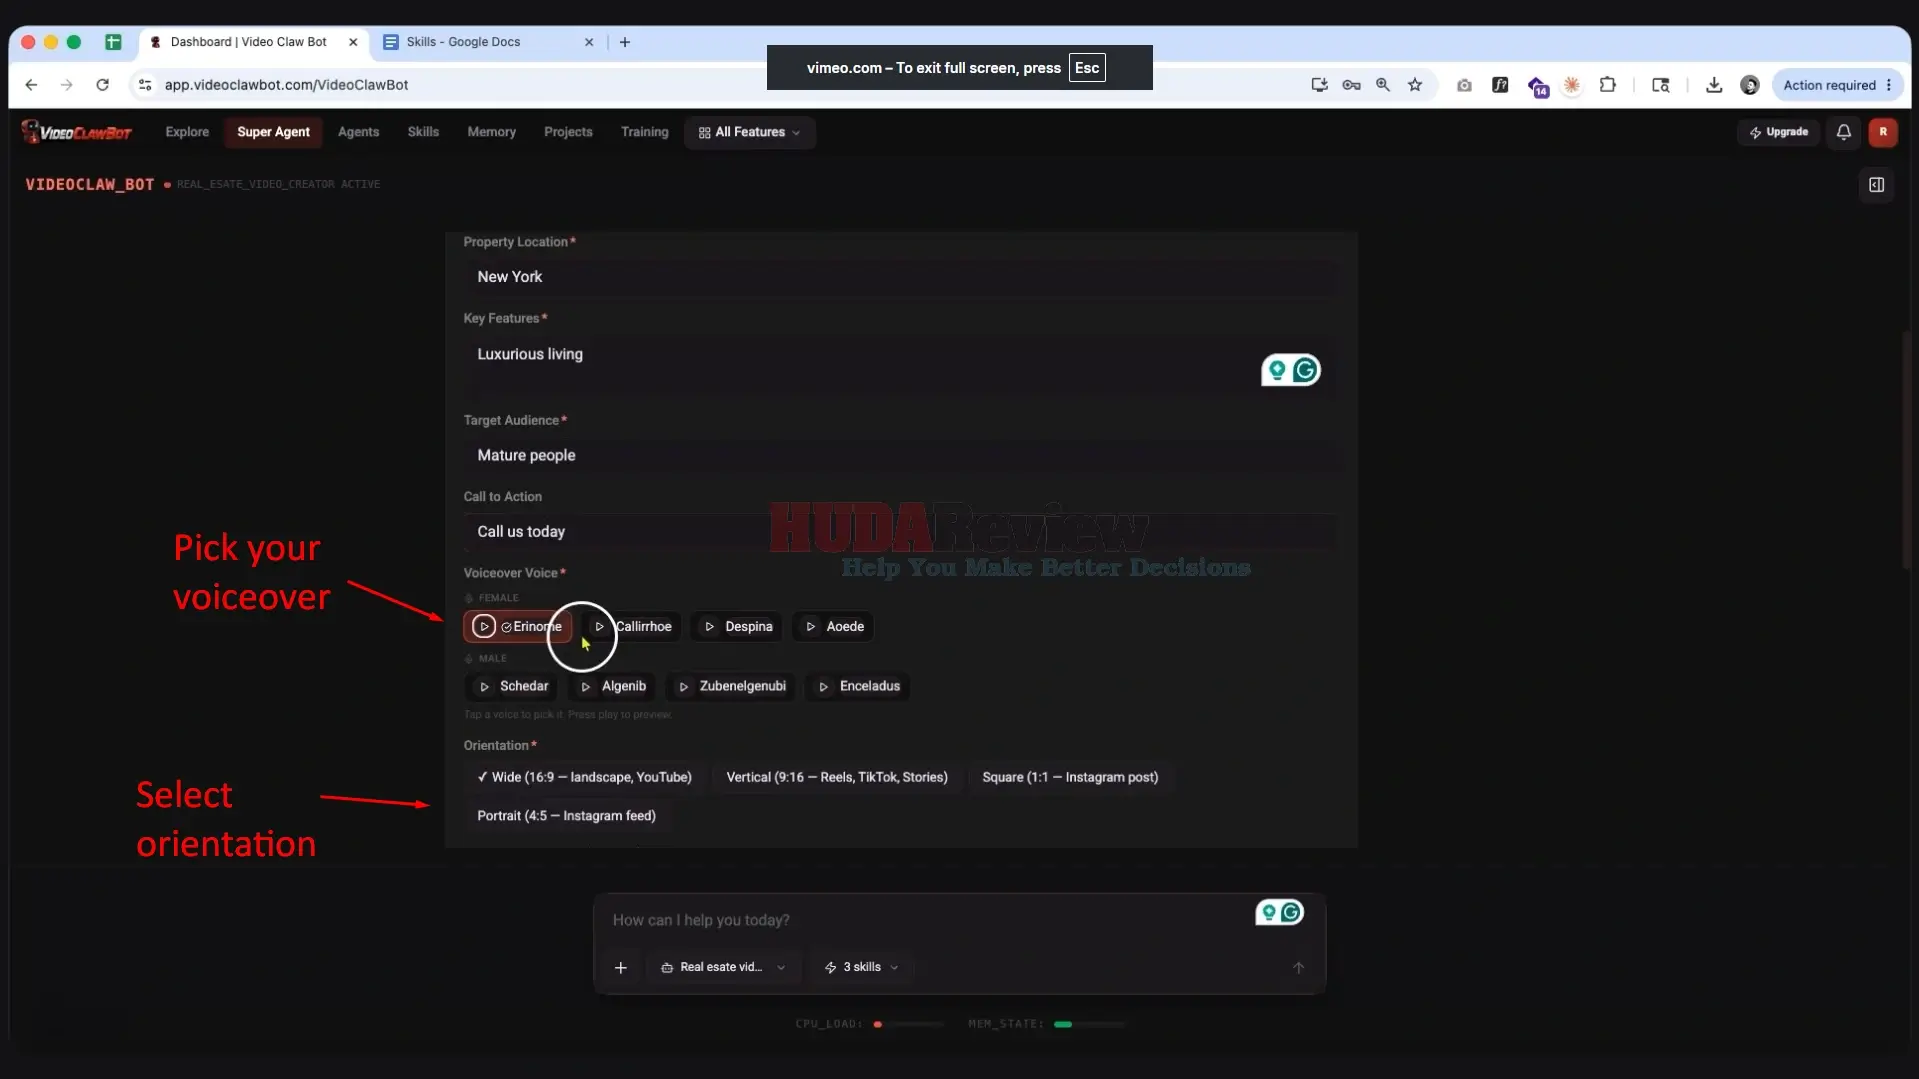Open the Grammarly icon in Key Features field

coord(1304,370)
